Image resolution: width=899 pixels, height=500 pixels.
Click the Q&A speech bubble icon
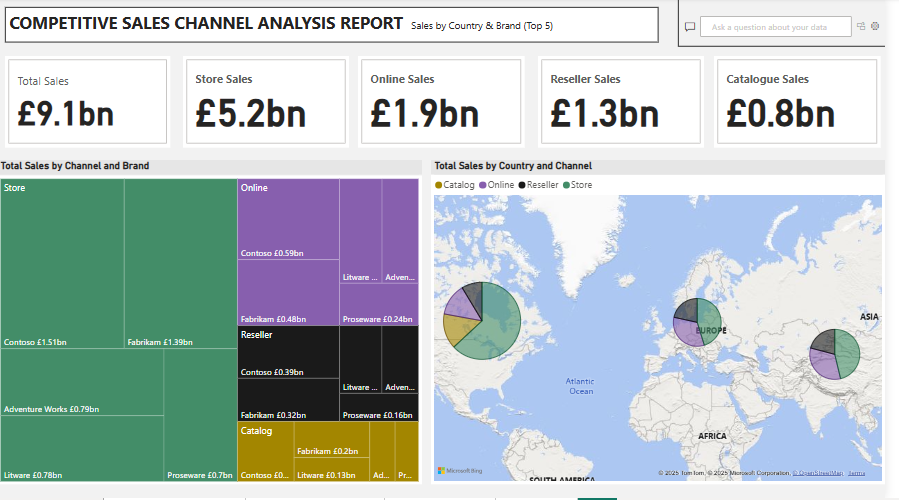(690, 27)
